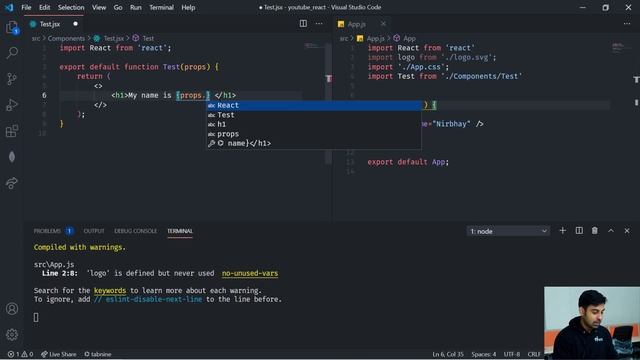Open more actions for right editor group

[627, 24]
